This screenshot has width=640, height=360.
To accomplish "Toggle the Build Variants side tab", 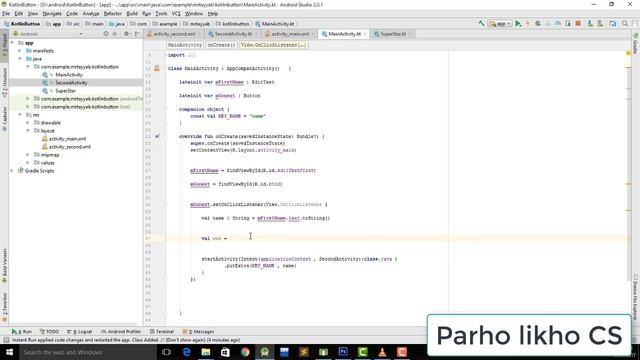I will pos(4,266).
